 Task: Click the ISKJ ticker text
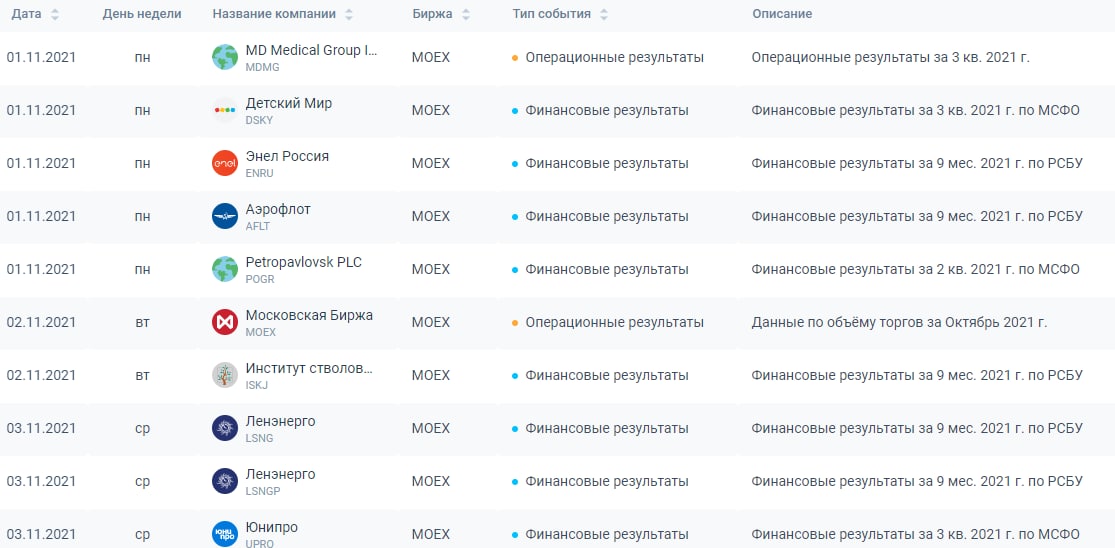[257, 385]
